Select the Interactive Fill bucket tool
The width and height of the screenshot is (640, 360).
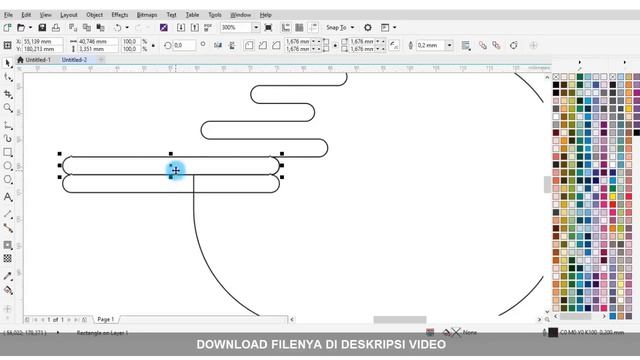point(7,290)
